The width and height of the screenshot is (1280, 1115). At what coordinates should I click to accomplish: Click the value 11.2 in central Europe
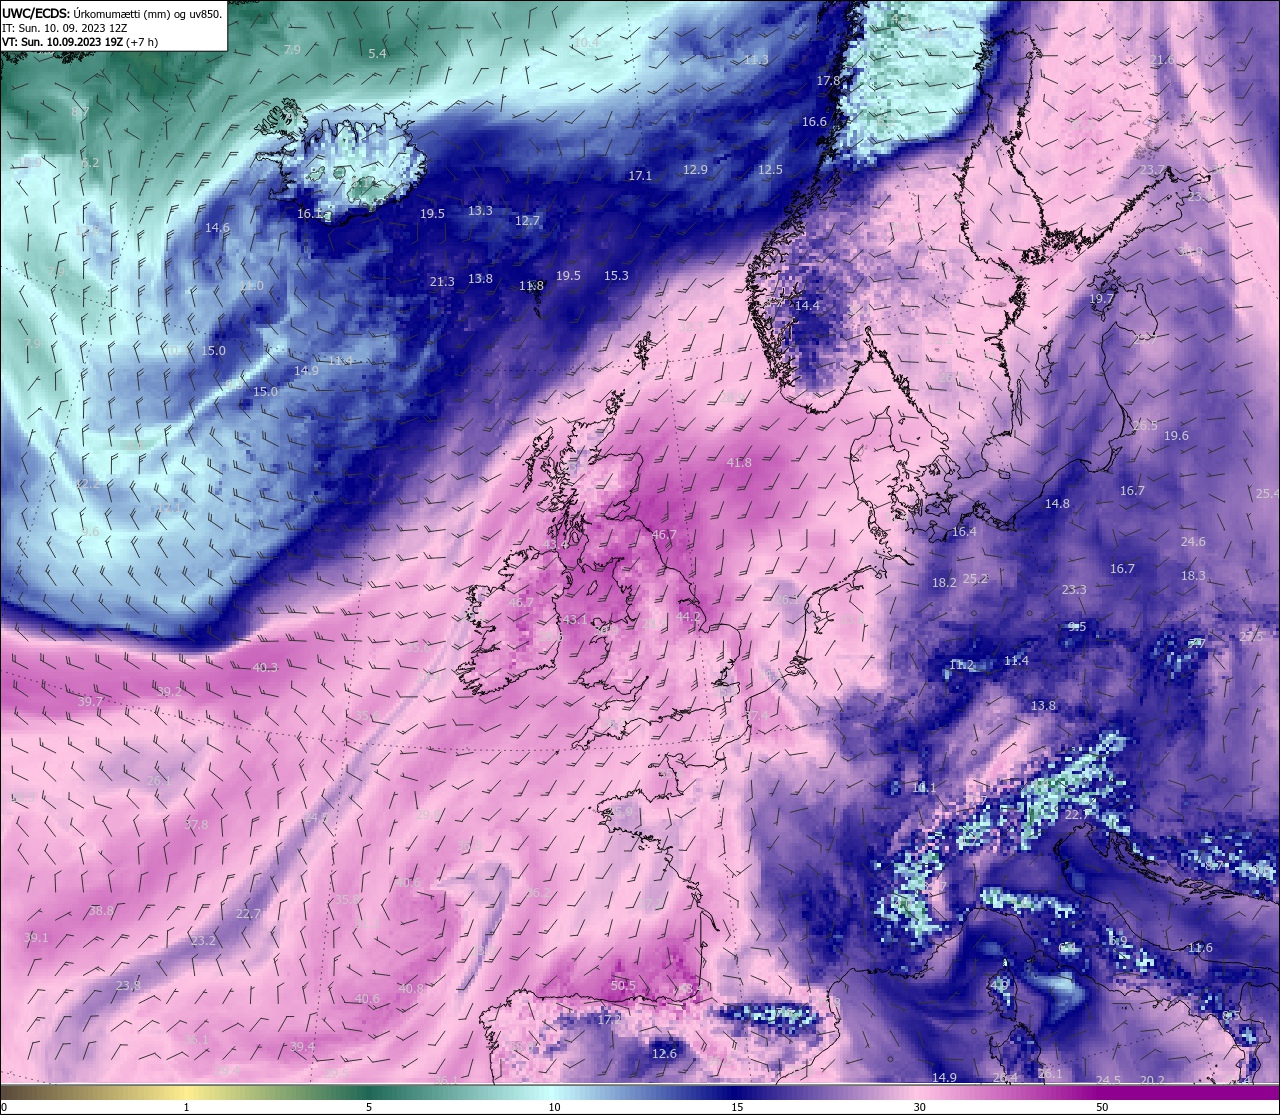[x=961, y=665]
